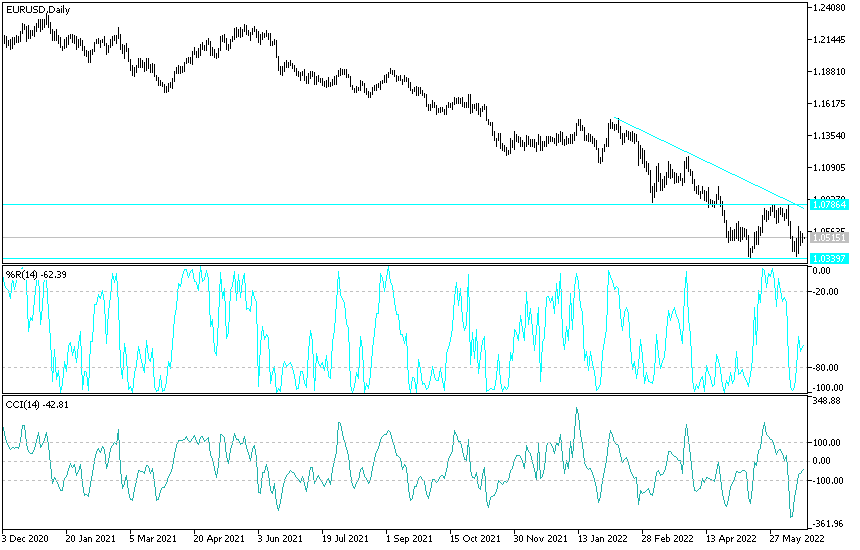Click the 0.00 level in %R panel
This screenshot has width=860, height=550.
821,271
